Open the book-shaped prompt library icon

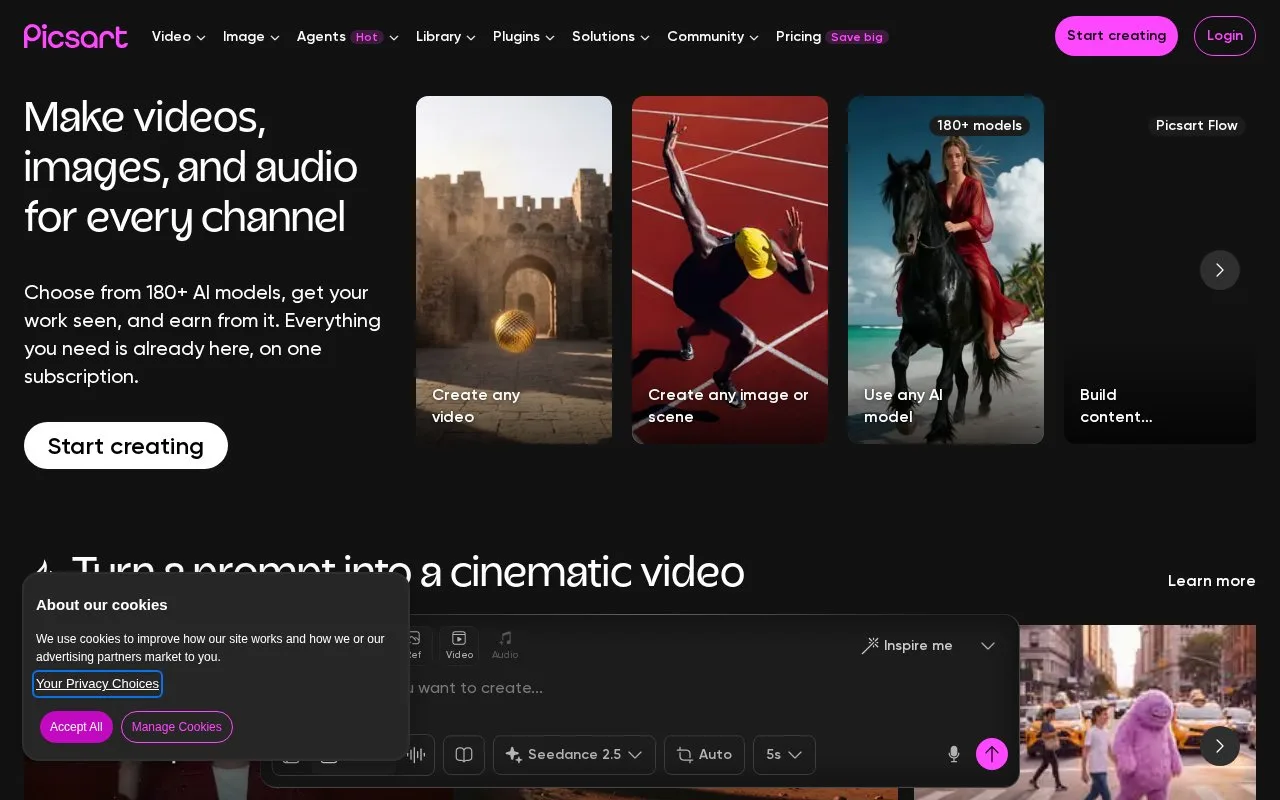coord(464,755)
